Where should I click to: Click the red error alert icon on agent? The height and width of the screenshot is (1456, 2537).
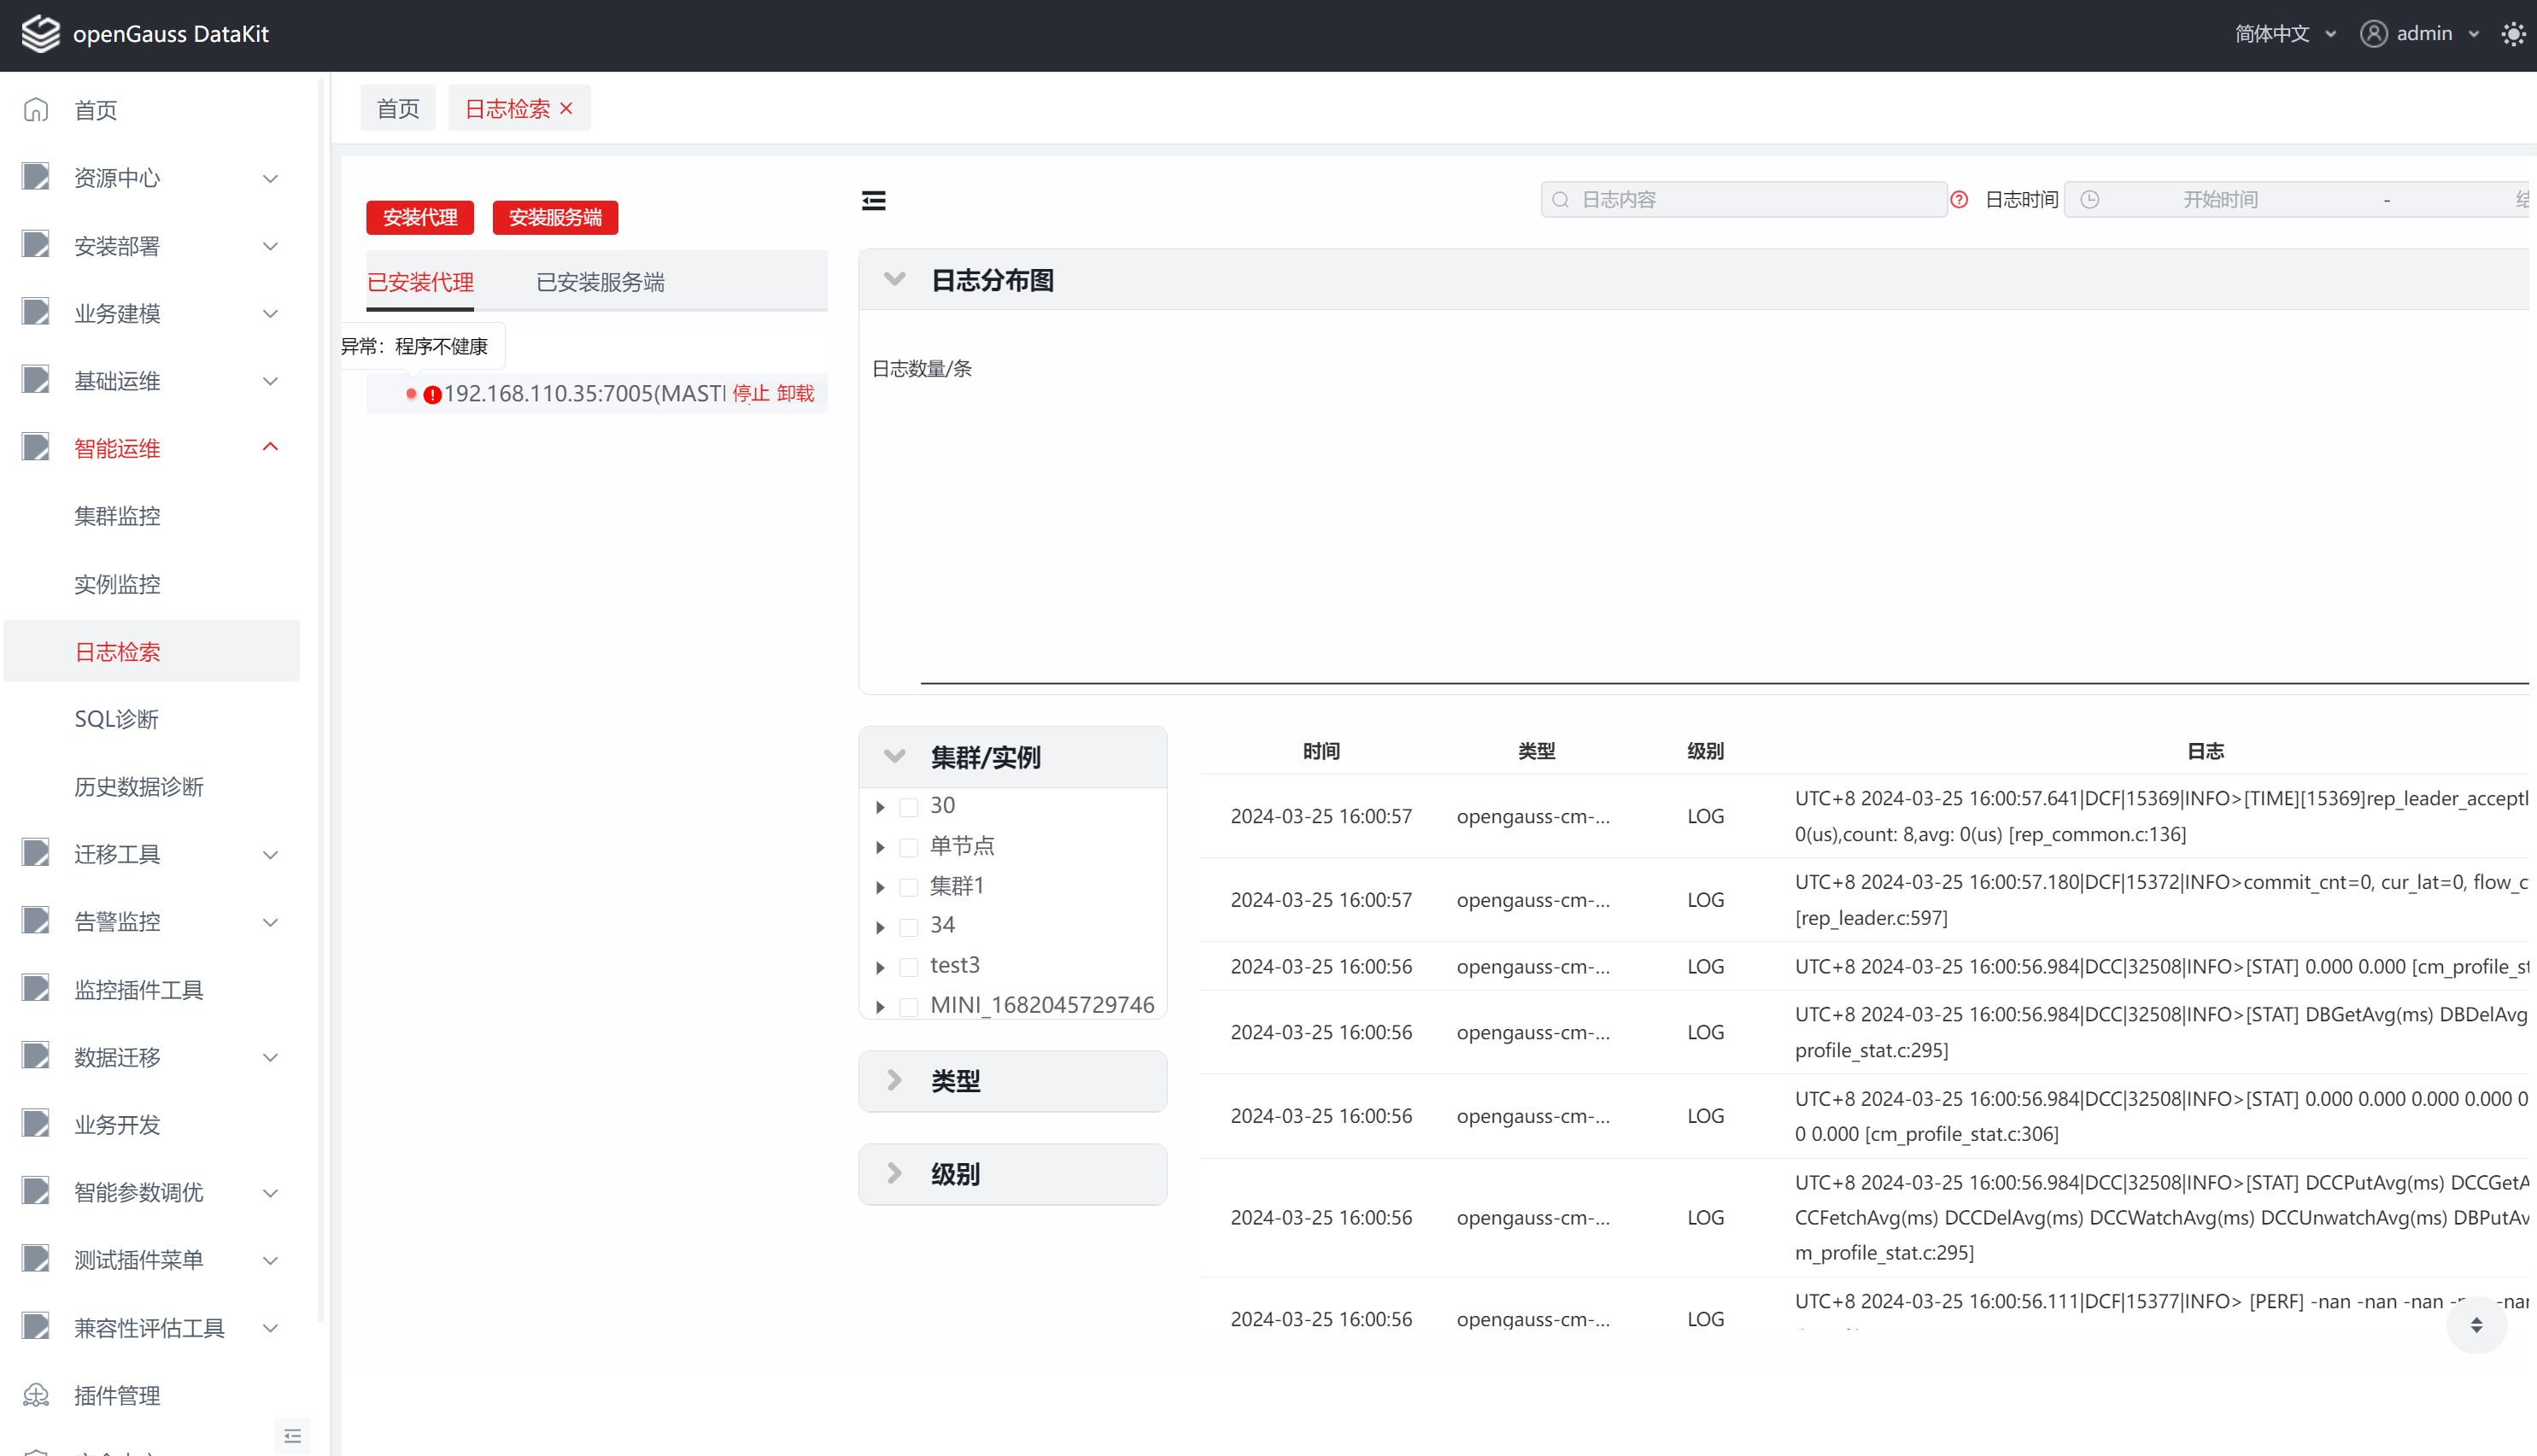pyautogui.click(x=432, y=395)
